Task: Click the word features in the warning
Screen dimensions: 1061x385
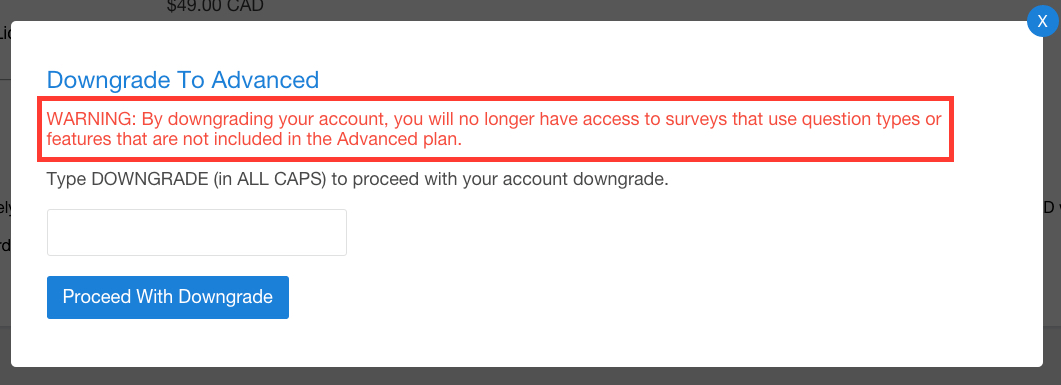Action: point(78,140)
